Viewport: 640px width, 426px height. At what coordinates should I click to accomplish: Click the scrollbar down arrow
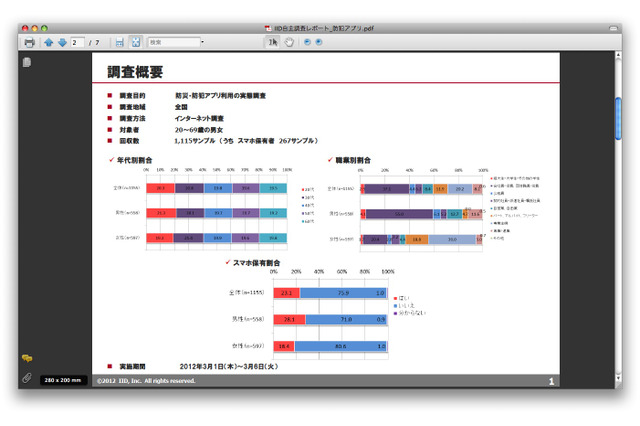click(618, 378)
